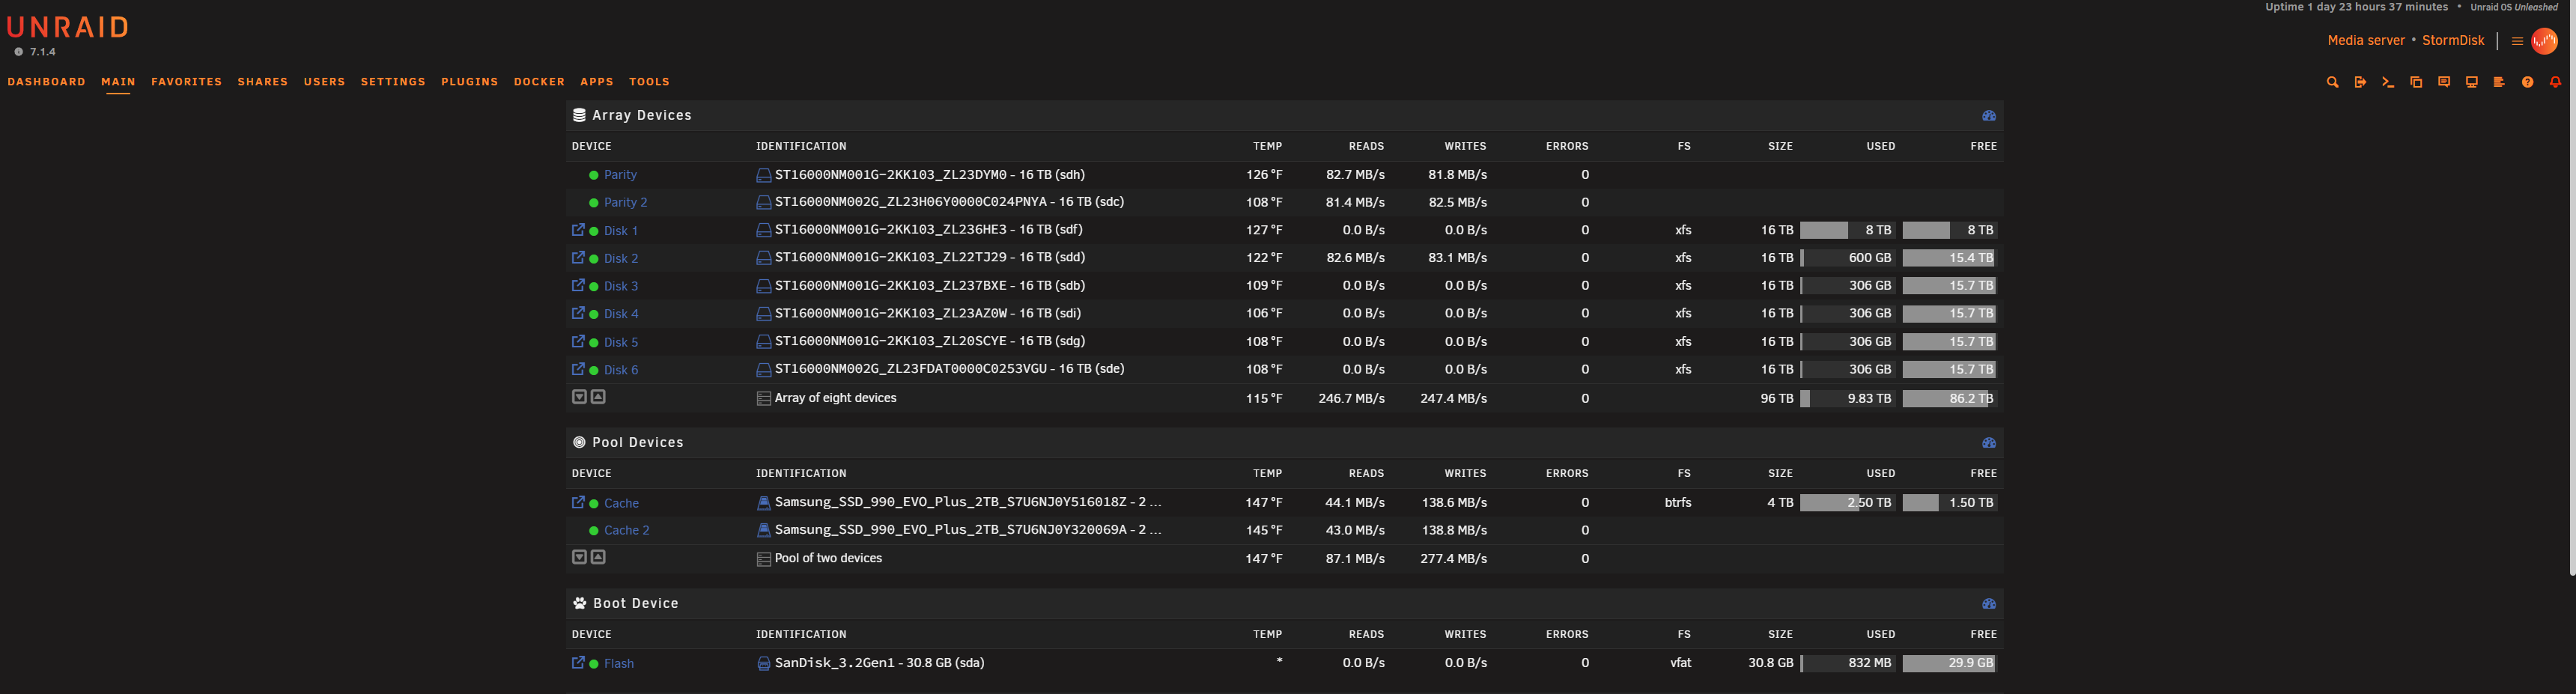Open the Parity 2 device link
This screenshot has width=2576, height=694.
pyautogui.click(x=625, y=203)
